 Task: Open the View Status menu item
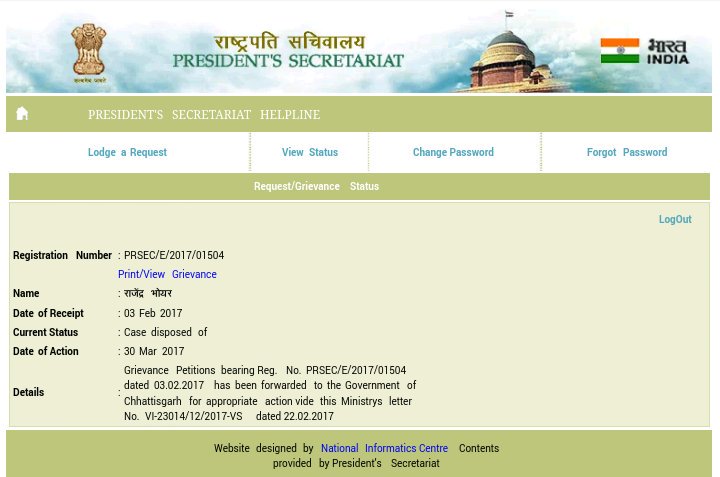click(309, 152)
